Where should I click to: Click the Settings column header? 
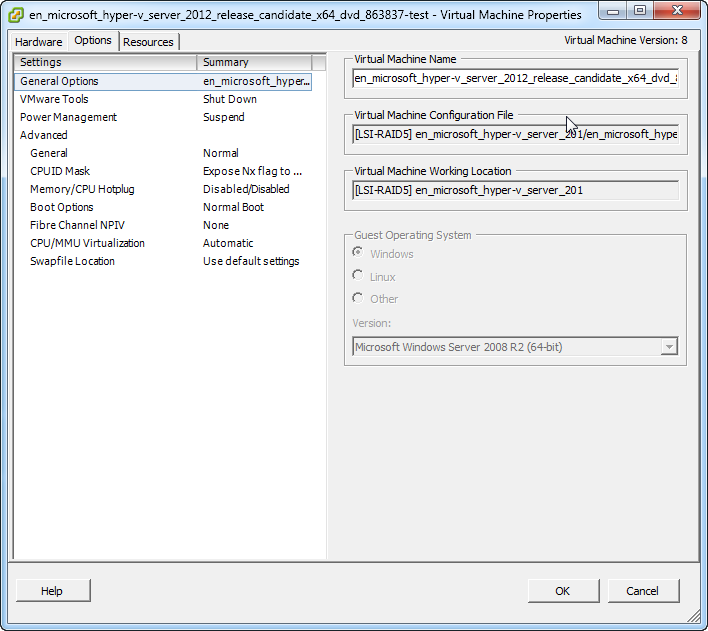click(106, 62)
